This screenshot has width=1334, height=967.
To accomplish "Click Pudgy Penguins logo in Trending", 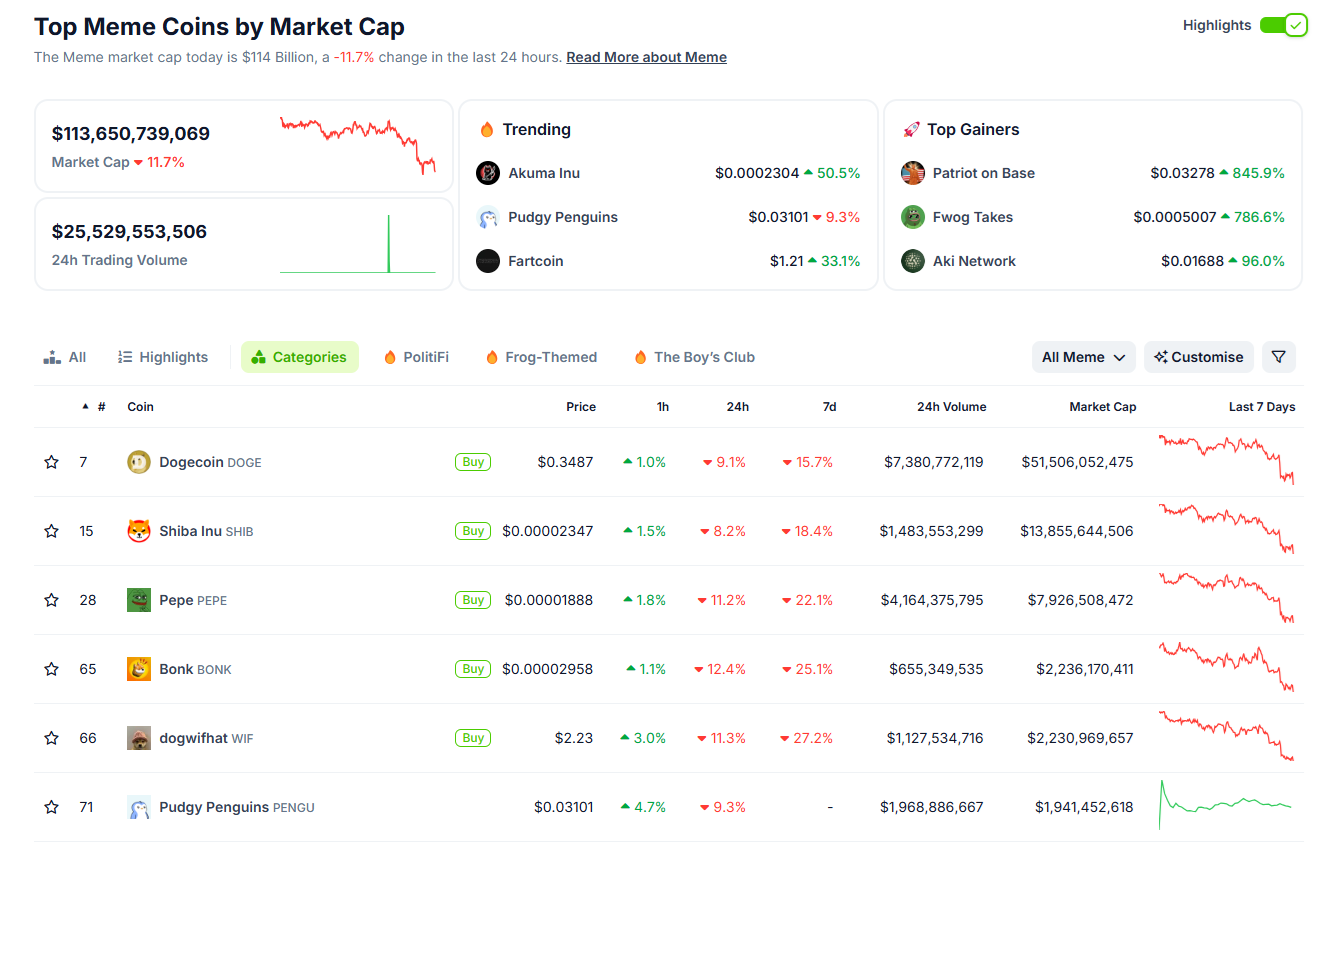I will pyautogui.click(x=488, y=217).
